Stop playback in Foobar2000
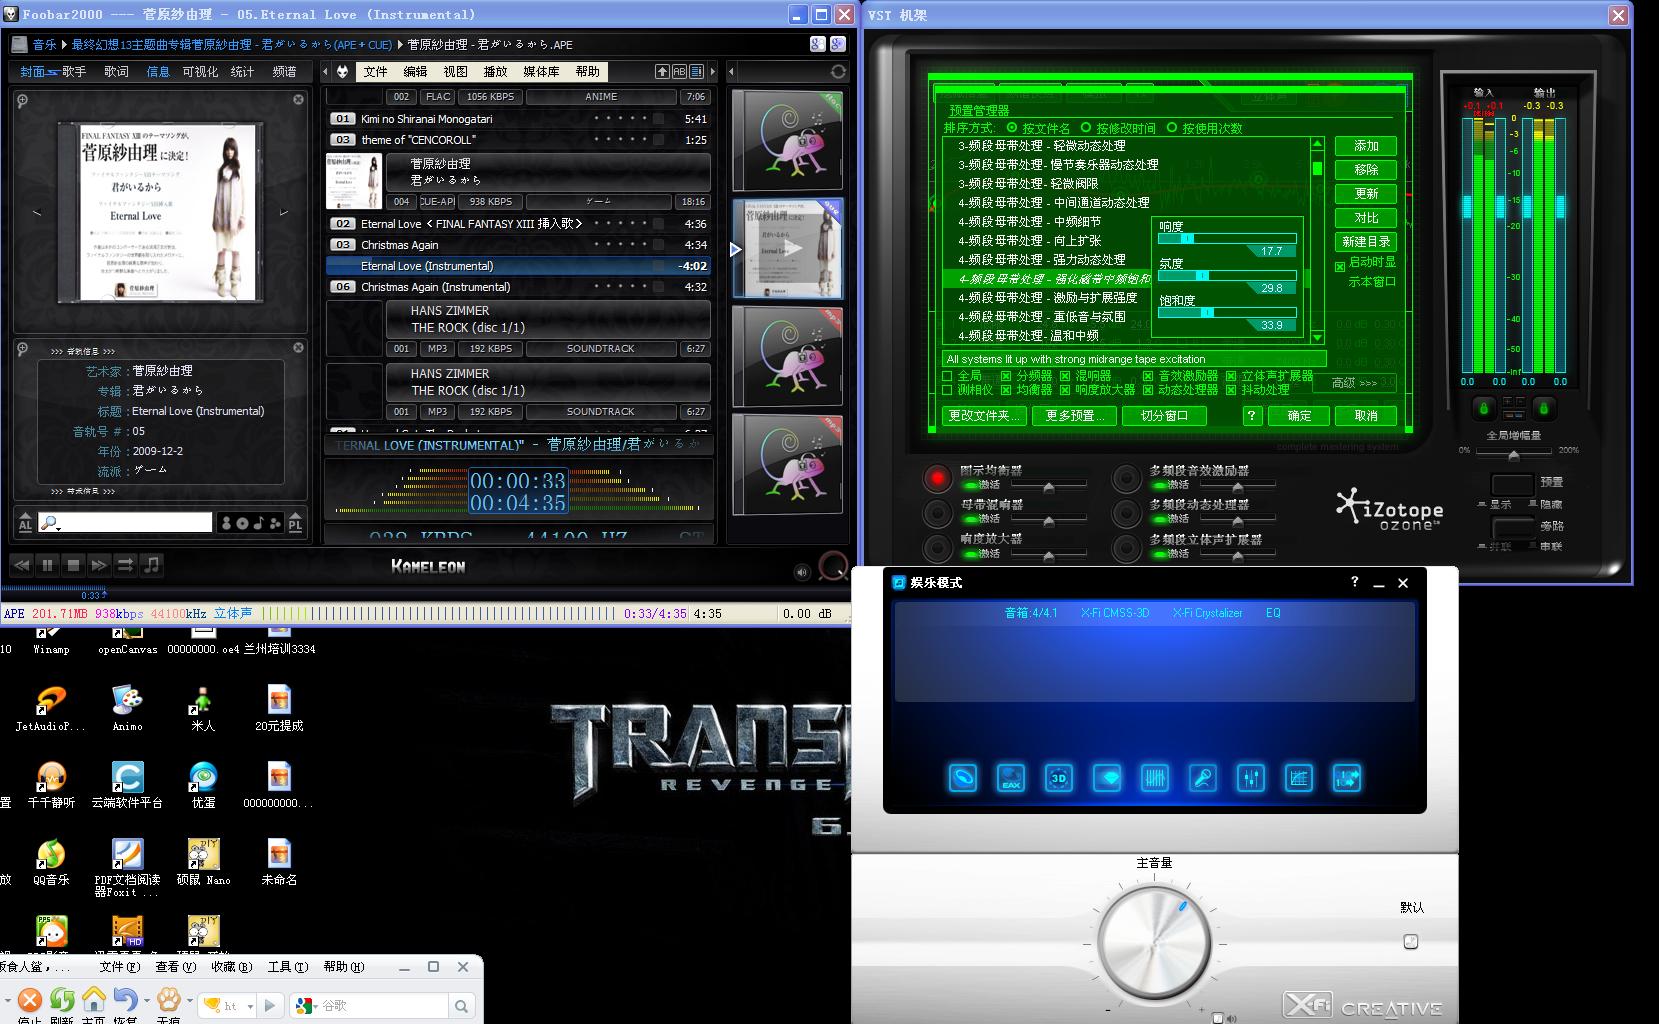The image size is (1659, 1024). click(73, 565)
